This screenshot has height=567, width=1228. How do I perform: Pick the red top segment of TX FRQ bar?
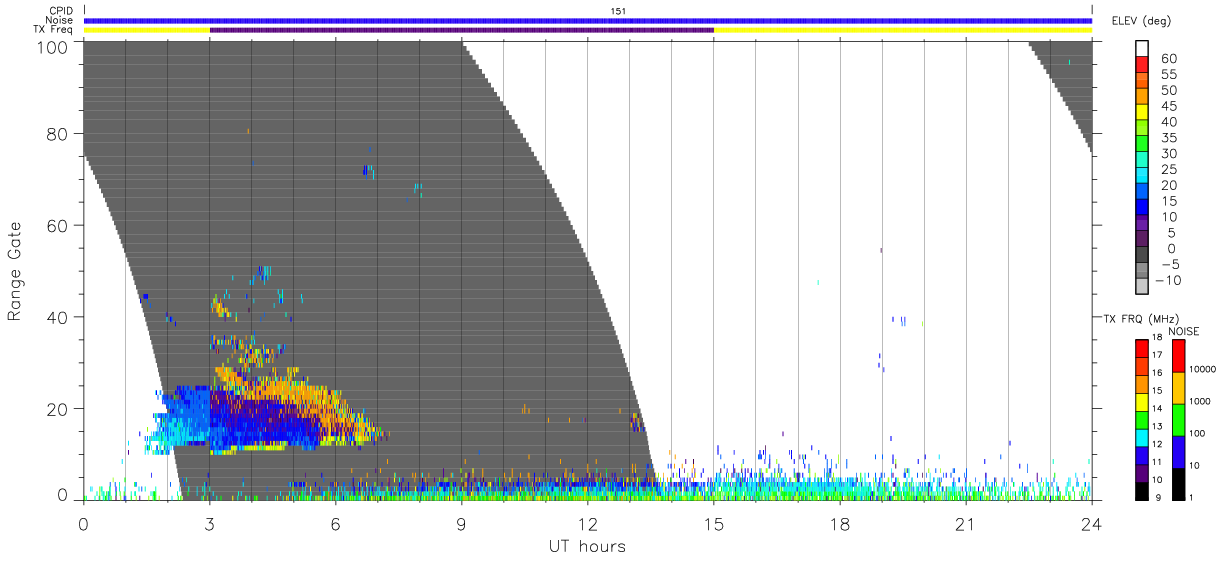click(x=1142, y=348)
